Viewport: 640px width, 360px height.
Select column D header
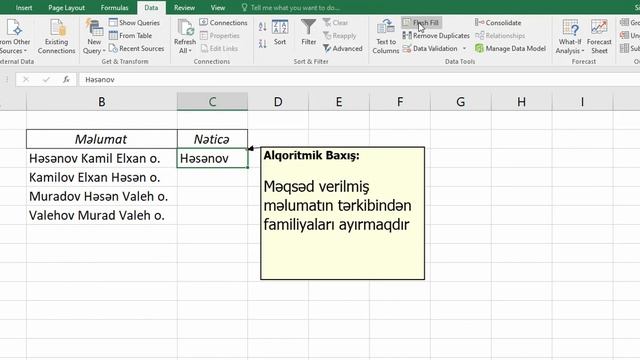point(278,102)
